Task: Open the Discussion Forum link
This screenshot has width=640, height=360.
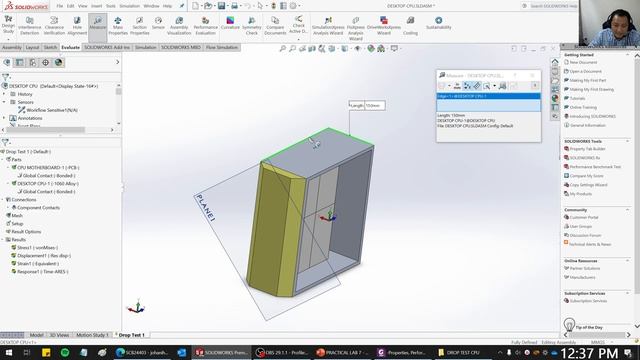Action: [x=585, y=236]
